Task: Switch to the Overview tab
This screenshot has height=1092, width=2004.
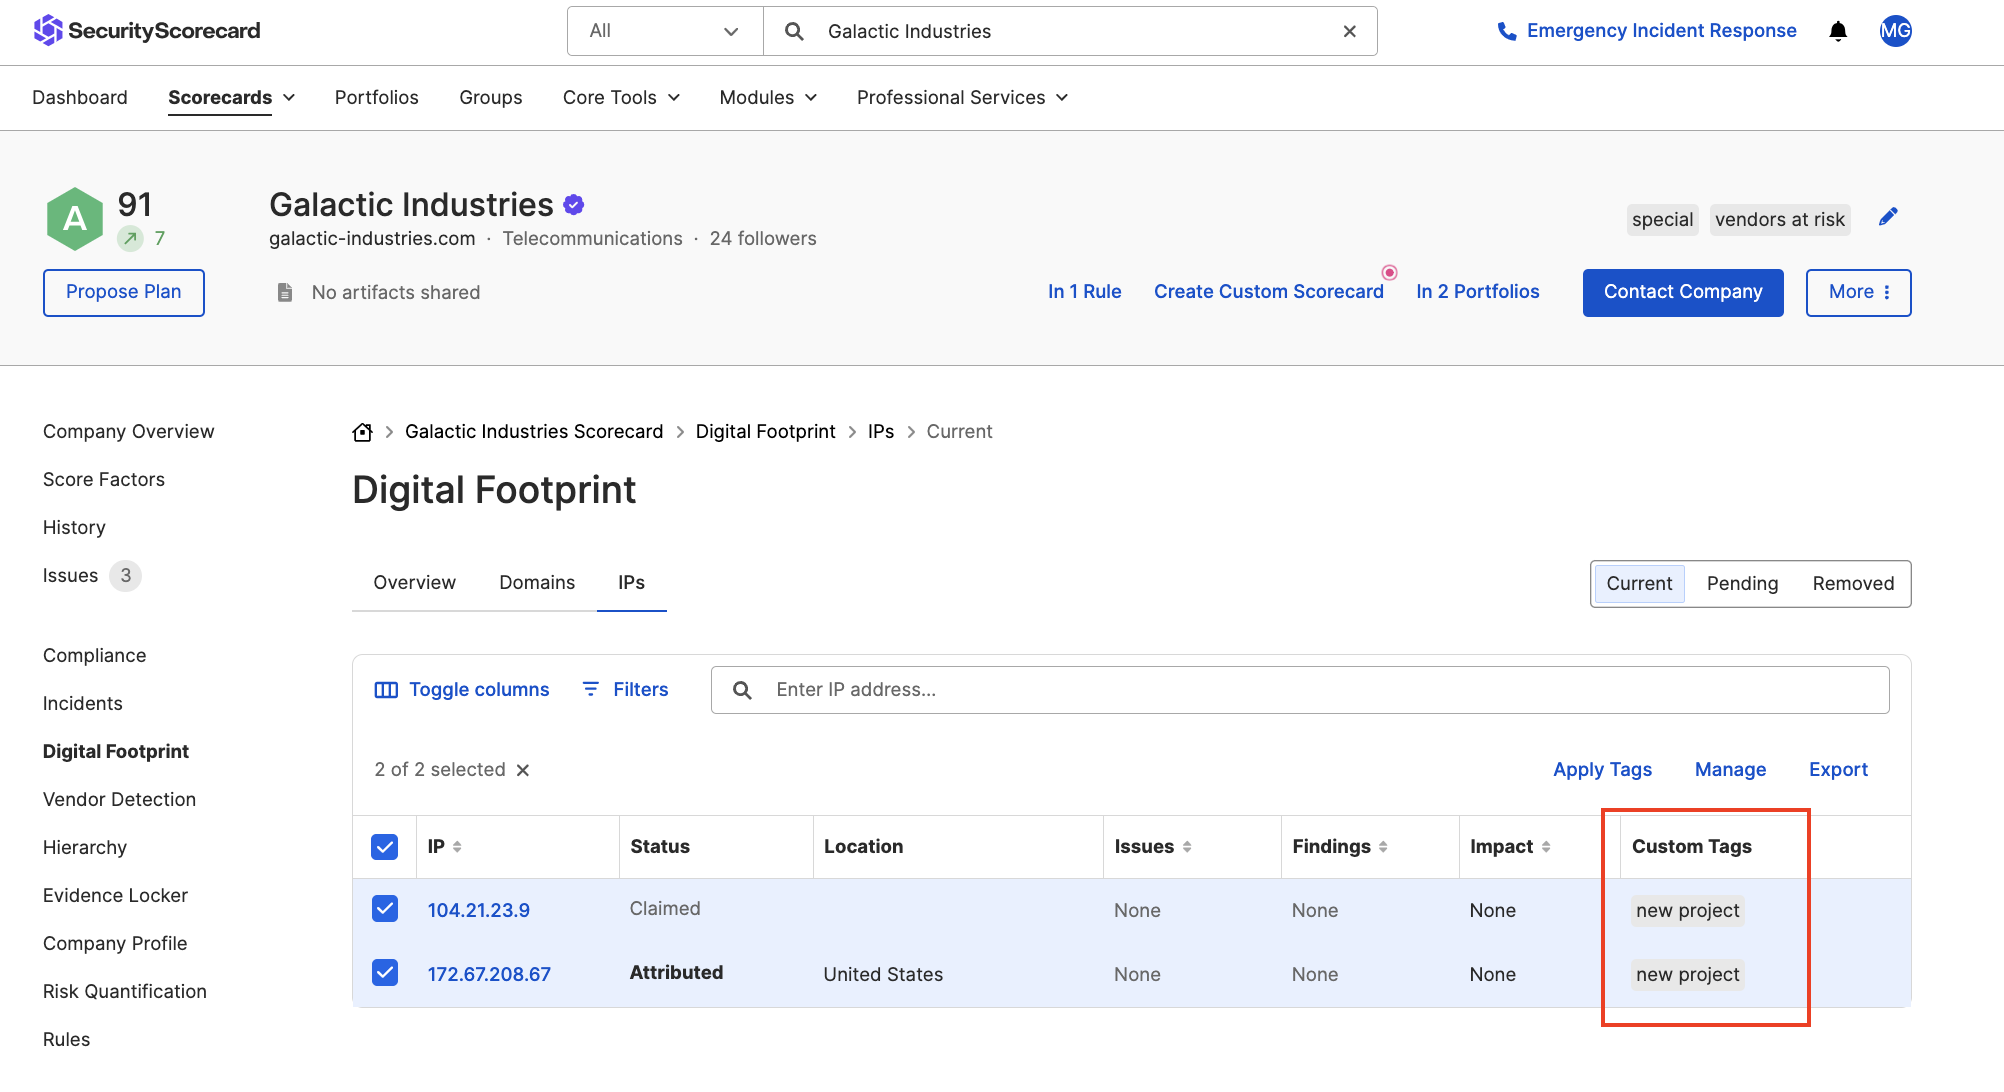Action: click(x=414, y=583)
